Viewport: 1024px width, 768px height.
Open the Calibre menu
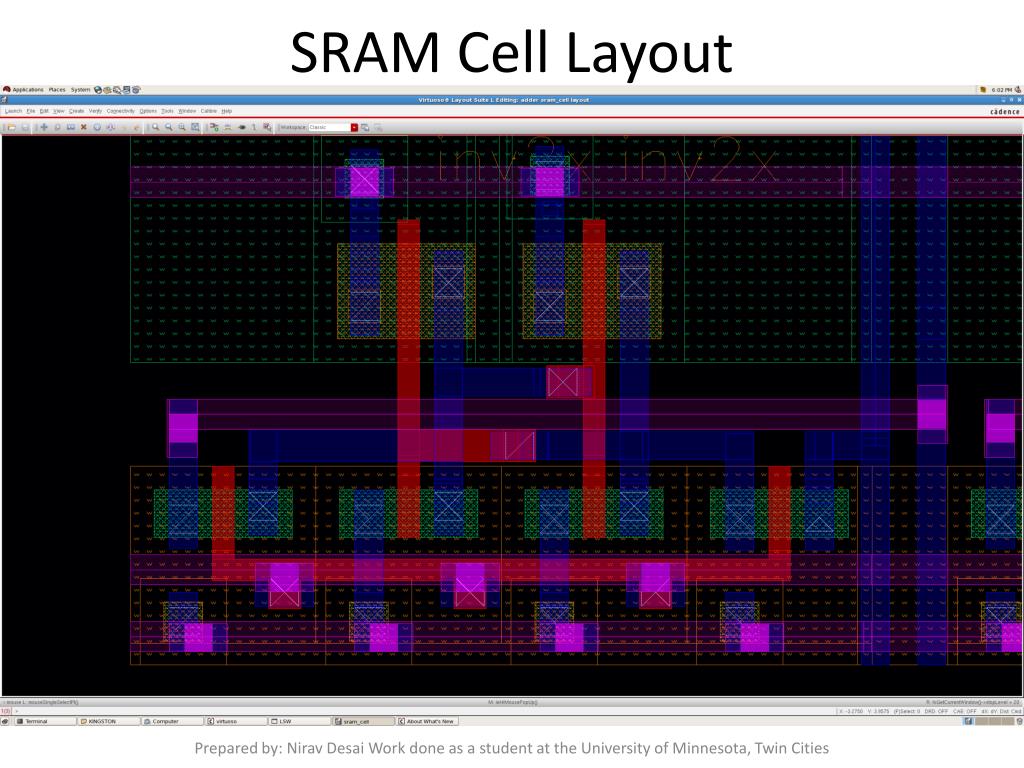point(208,111)
